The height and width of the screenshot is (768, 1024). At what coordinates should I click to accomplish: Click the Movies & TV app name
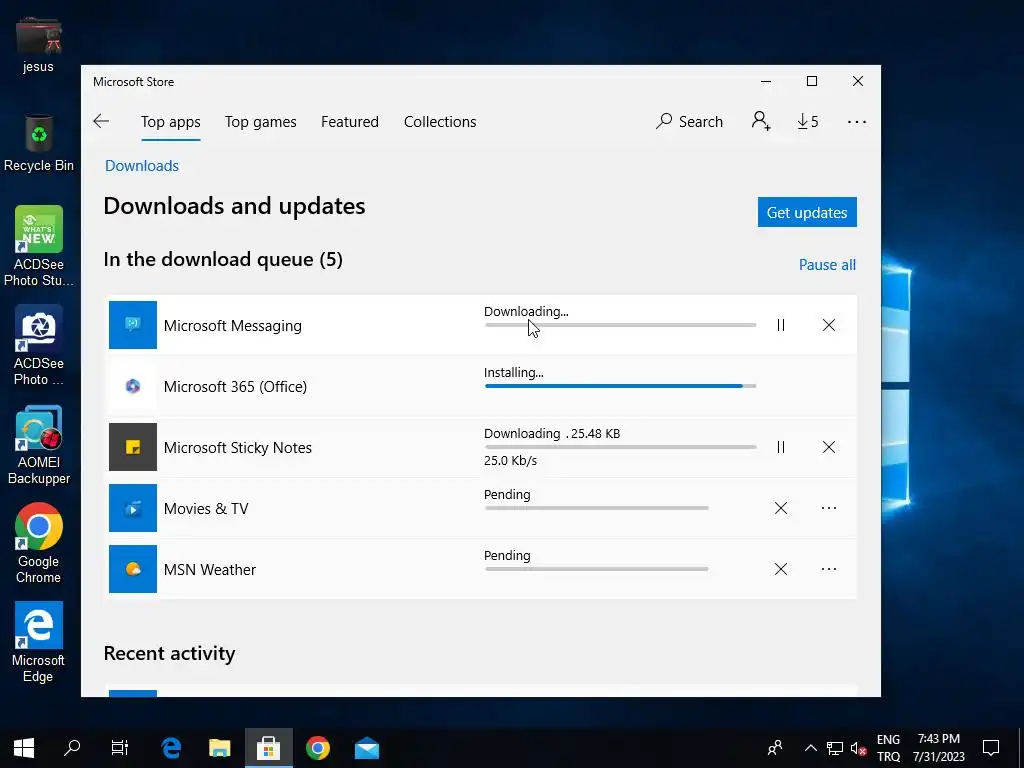206,509
